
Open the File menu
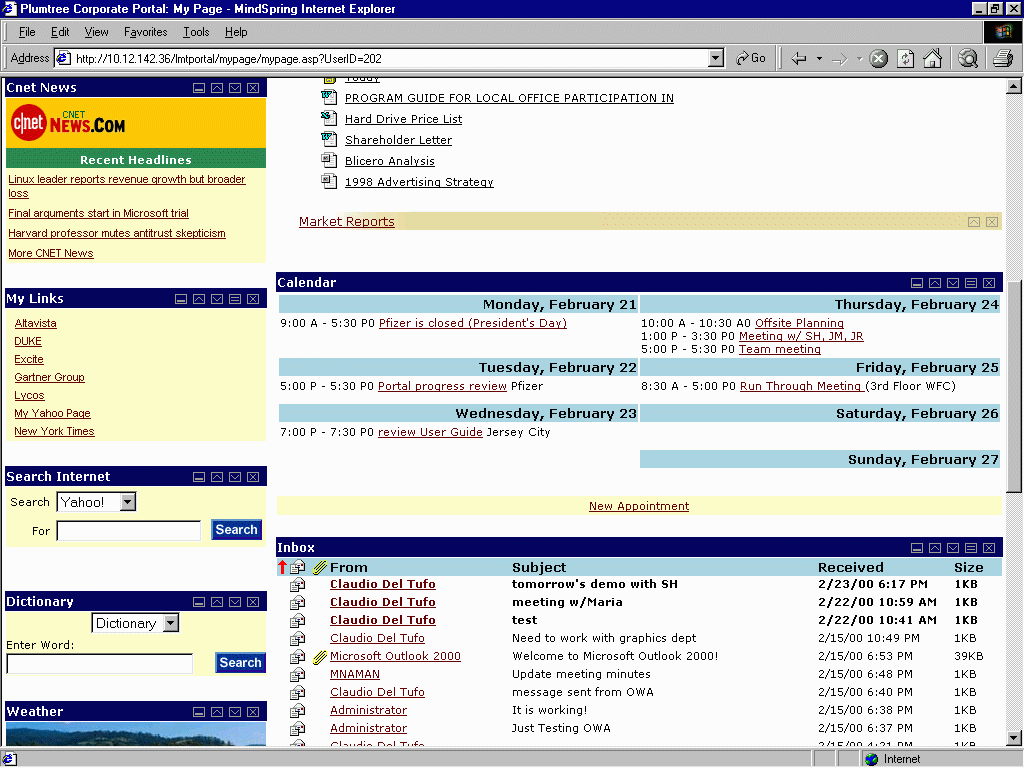click(27, 32)
